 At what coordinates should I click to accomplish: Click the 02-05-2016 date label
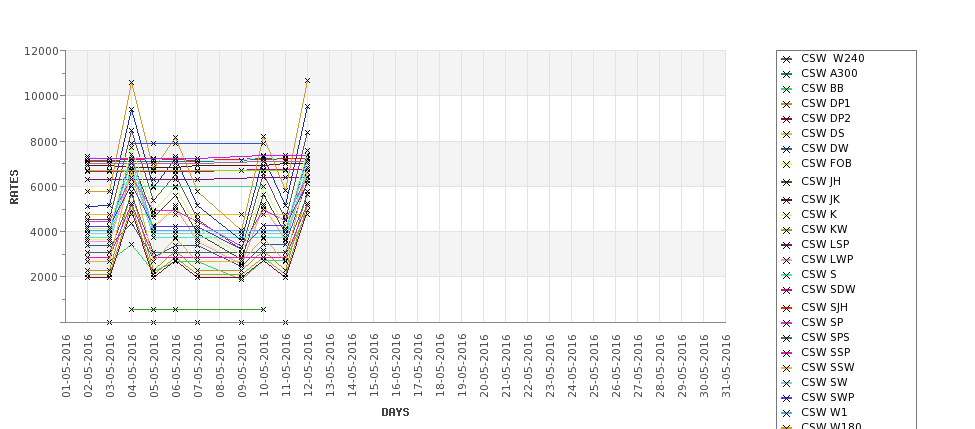click(x=88, y=366)
